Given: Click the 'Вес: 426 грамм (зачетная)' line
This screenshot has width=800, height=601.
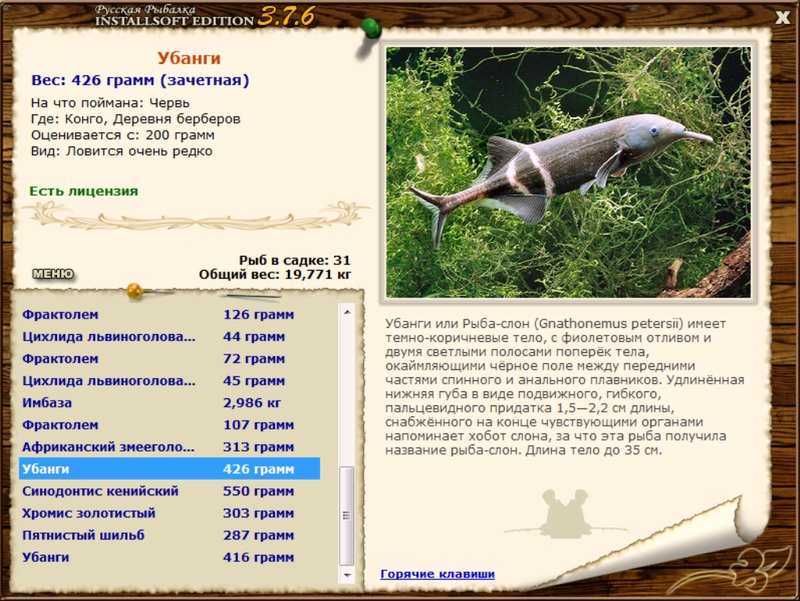Looking at the screenshot, I should [x=140, y=80].
